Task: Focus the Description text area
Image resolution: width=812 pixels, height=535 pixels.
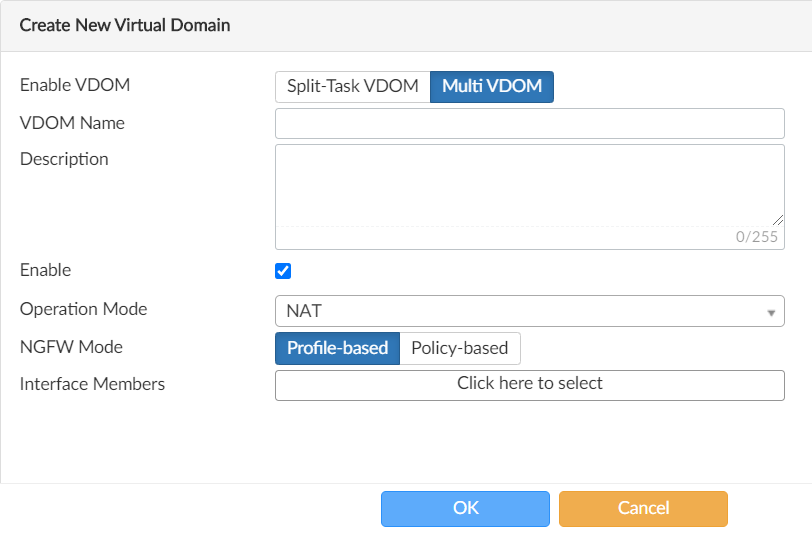Action: tap(529, 185)
